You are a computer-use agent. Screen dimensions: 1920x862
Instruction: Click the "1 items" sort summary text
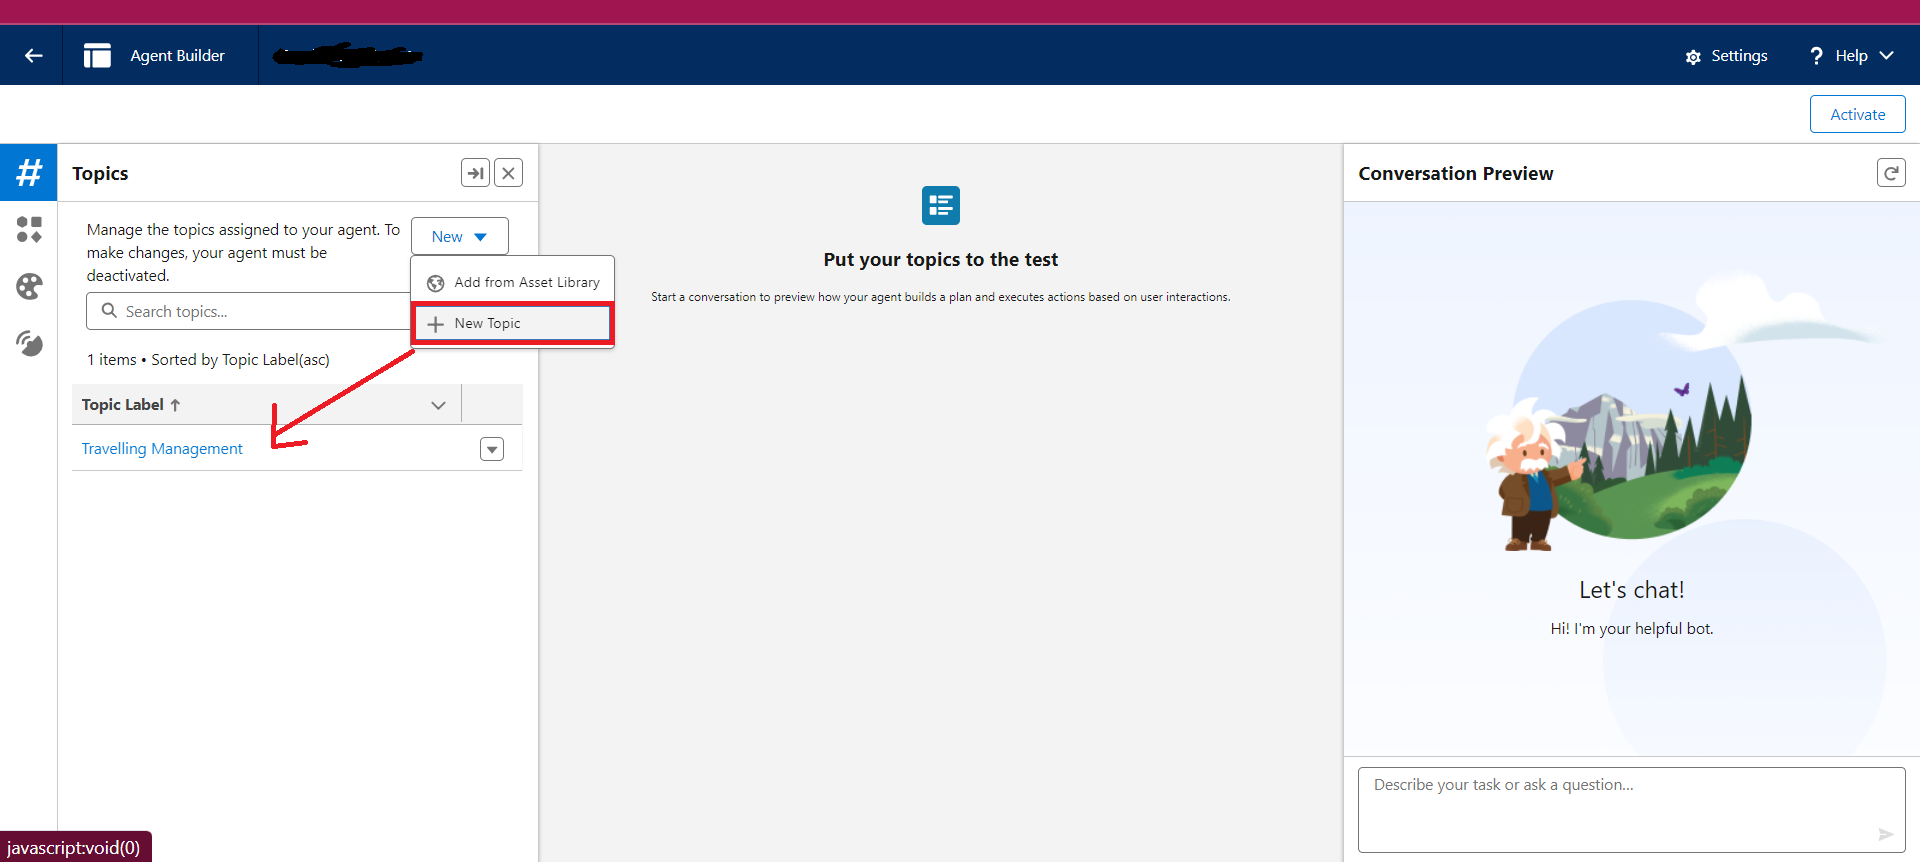point(208,360)
